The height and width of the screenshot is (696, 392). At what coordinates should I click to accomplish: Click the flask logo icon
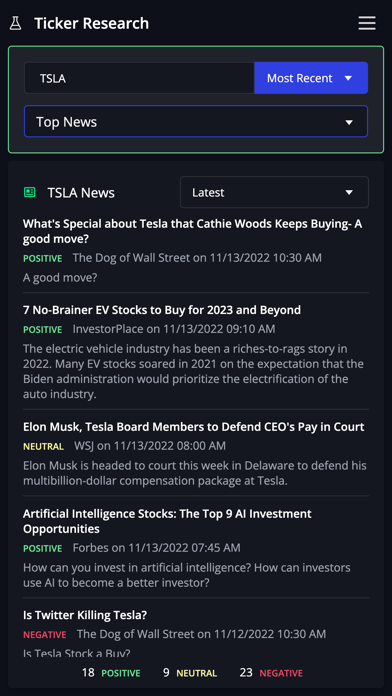coord(15,23)
